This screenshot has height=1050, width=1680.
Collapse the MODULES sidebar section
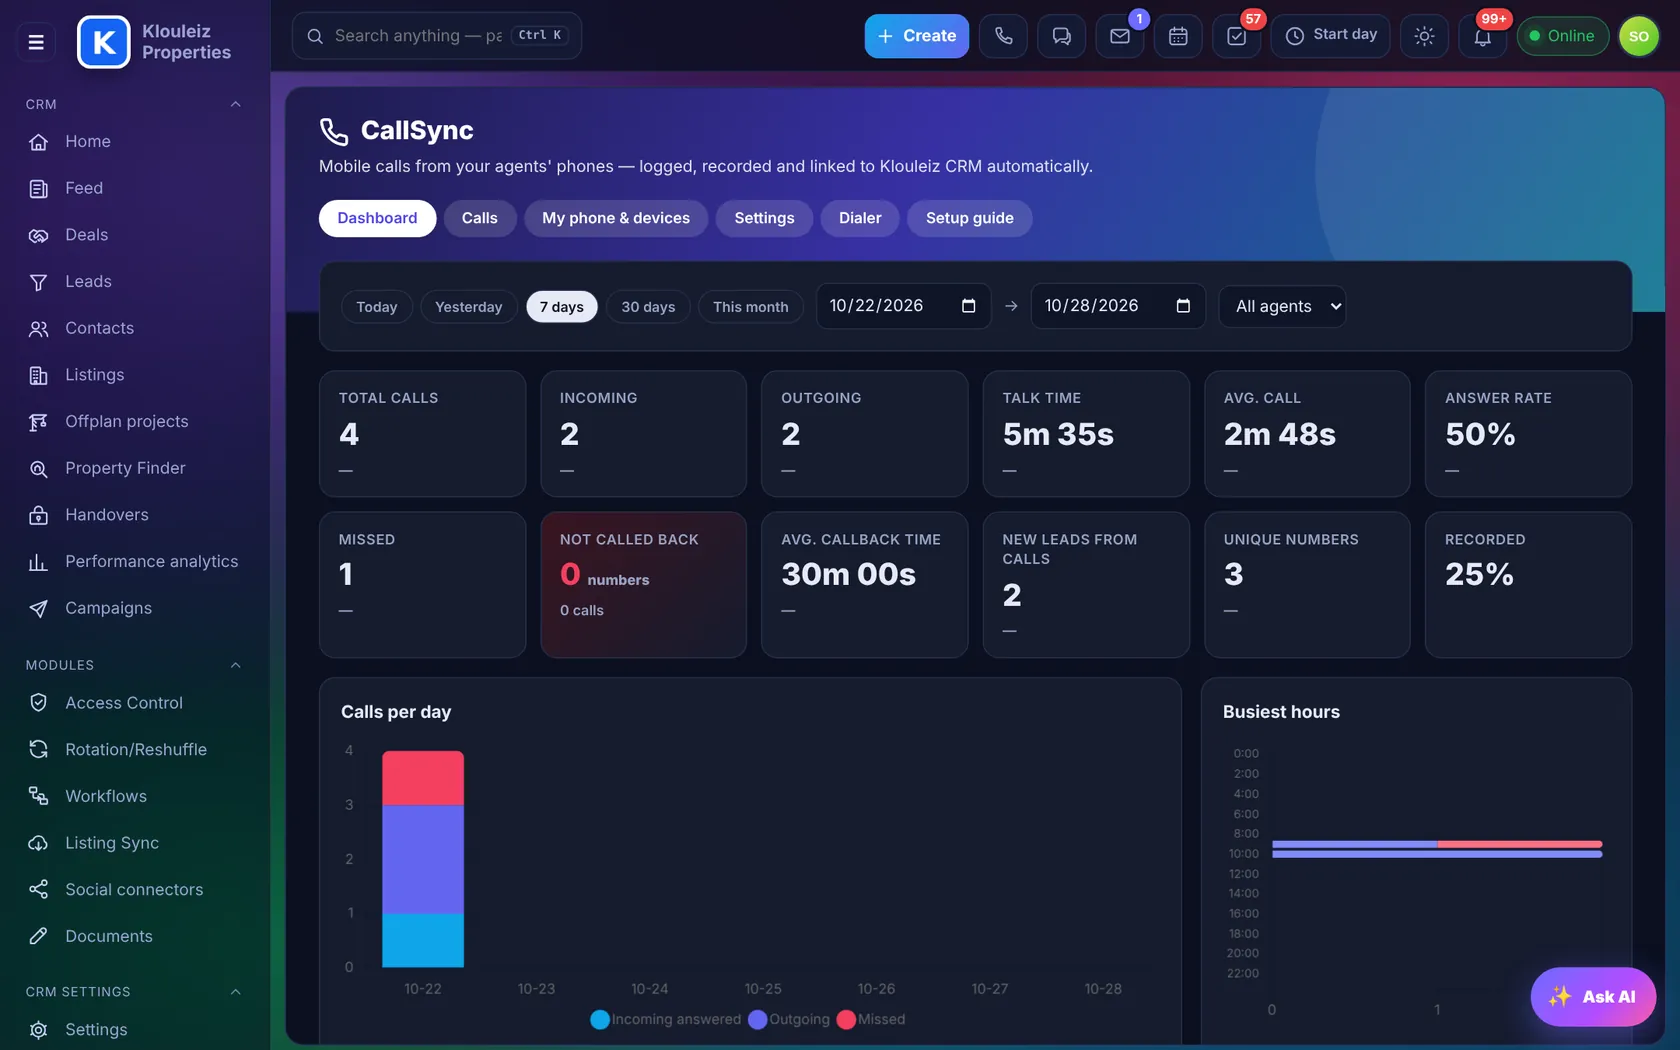pos(235,665)
